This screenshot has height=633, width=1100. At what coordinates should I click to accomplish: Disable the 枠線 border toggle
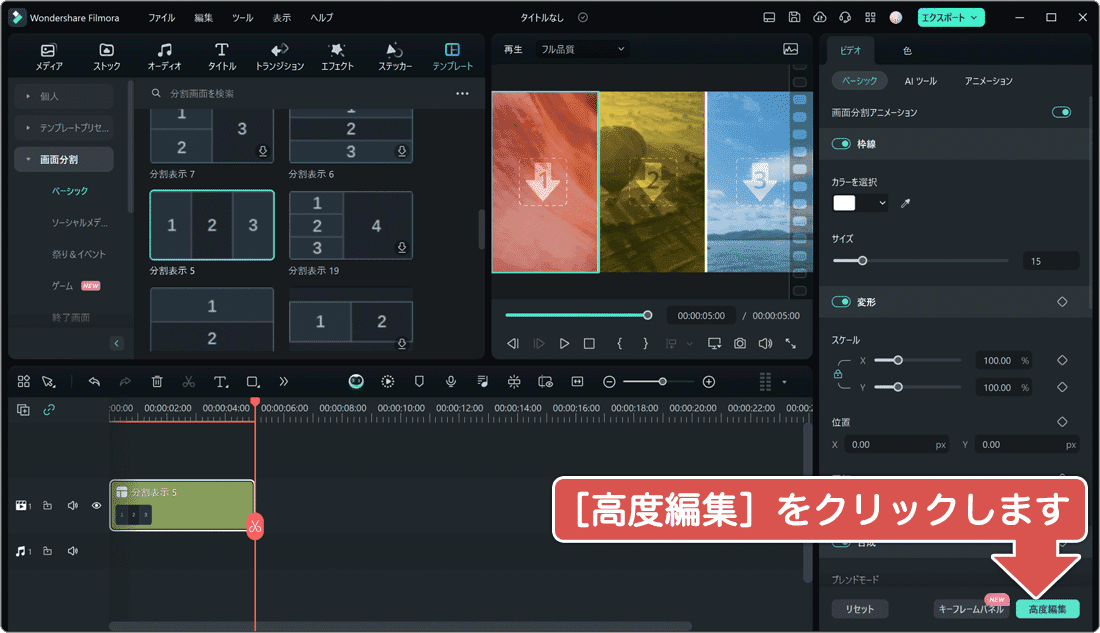coord(841,144)
